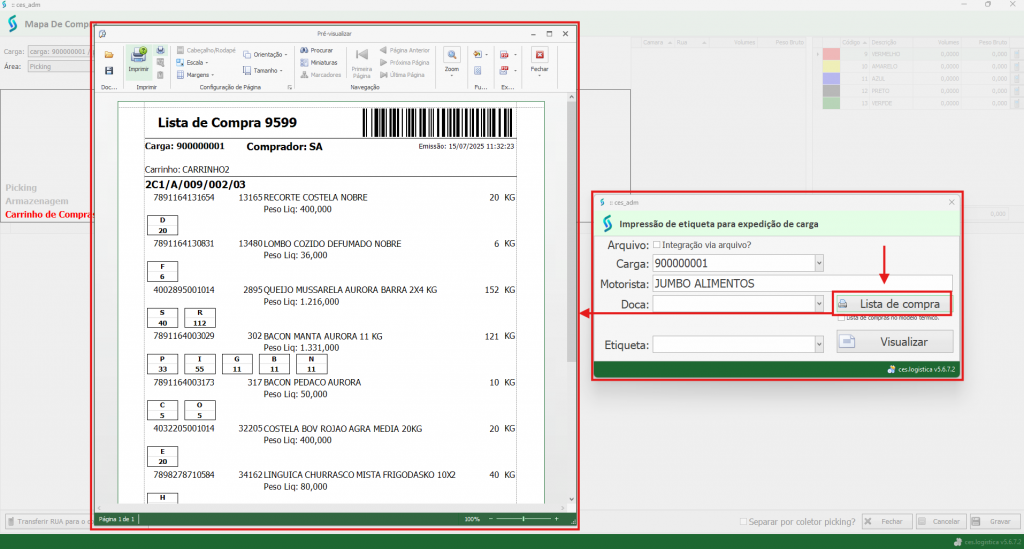
Task: Click the Lista de compra button
Action: click(x=891, y=304)
